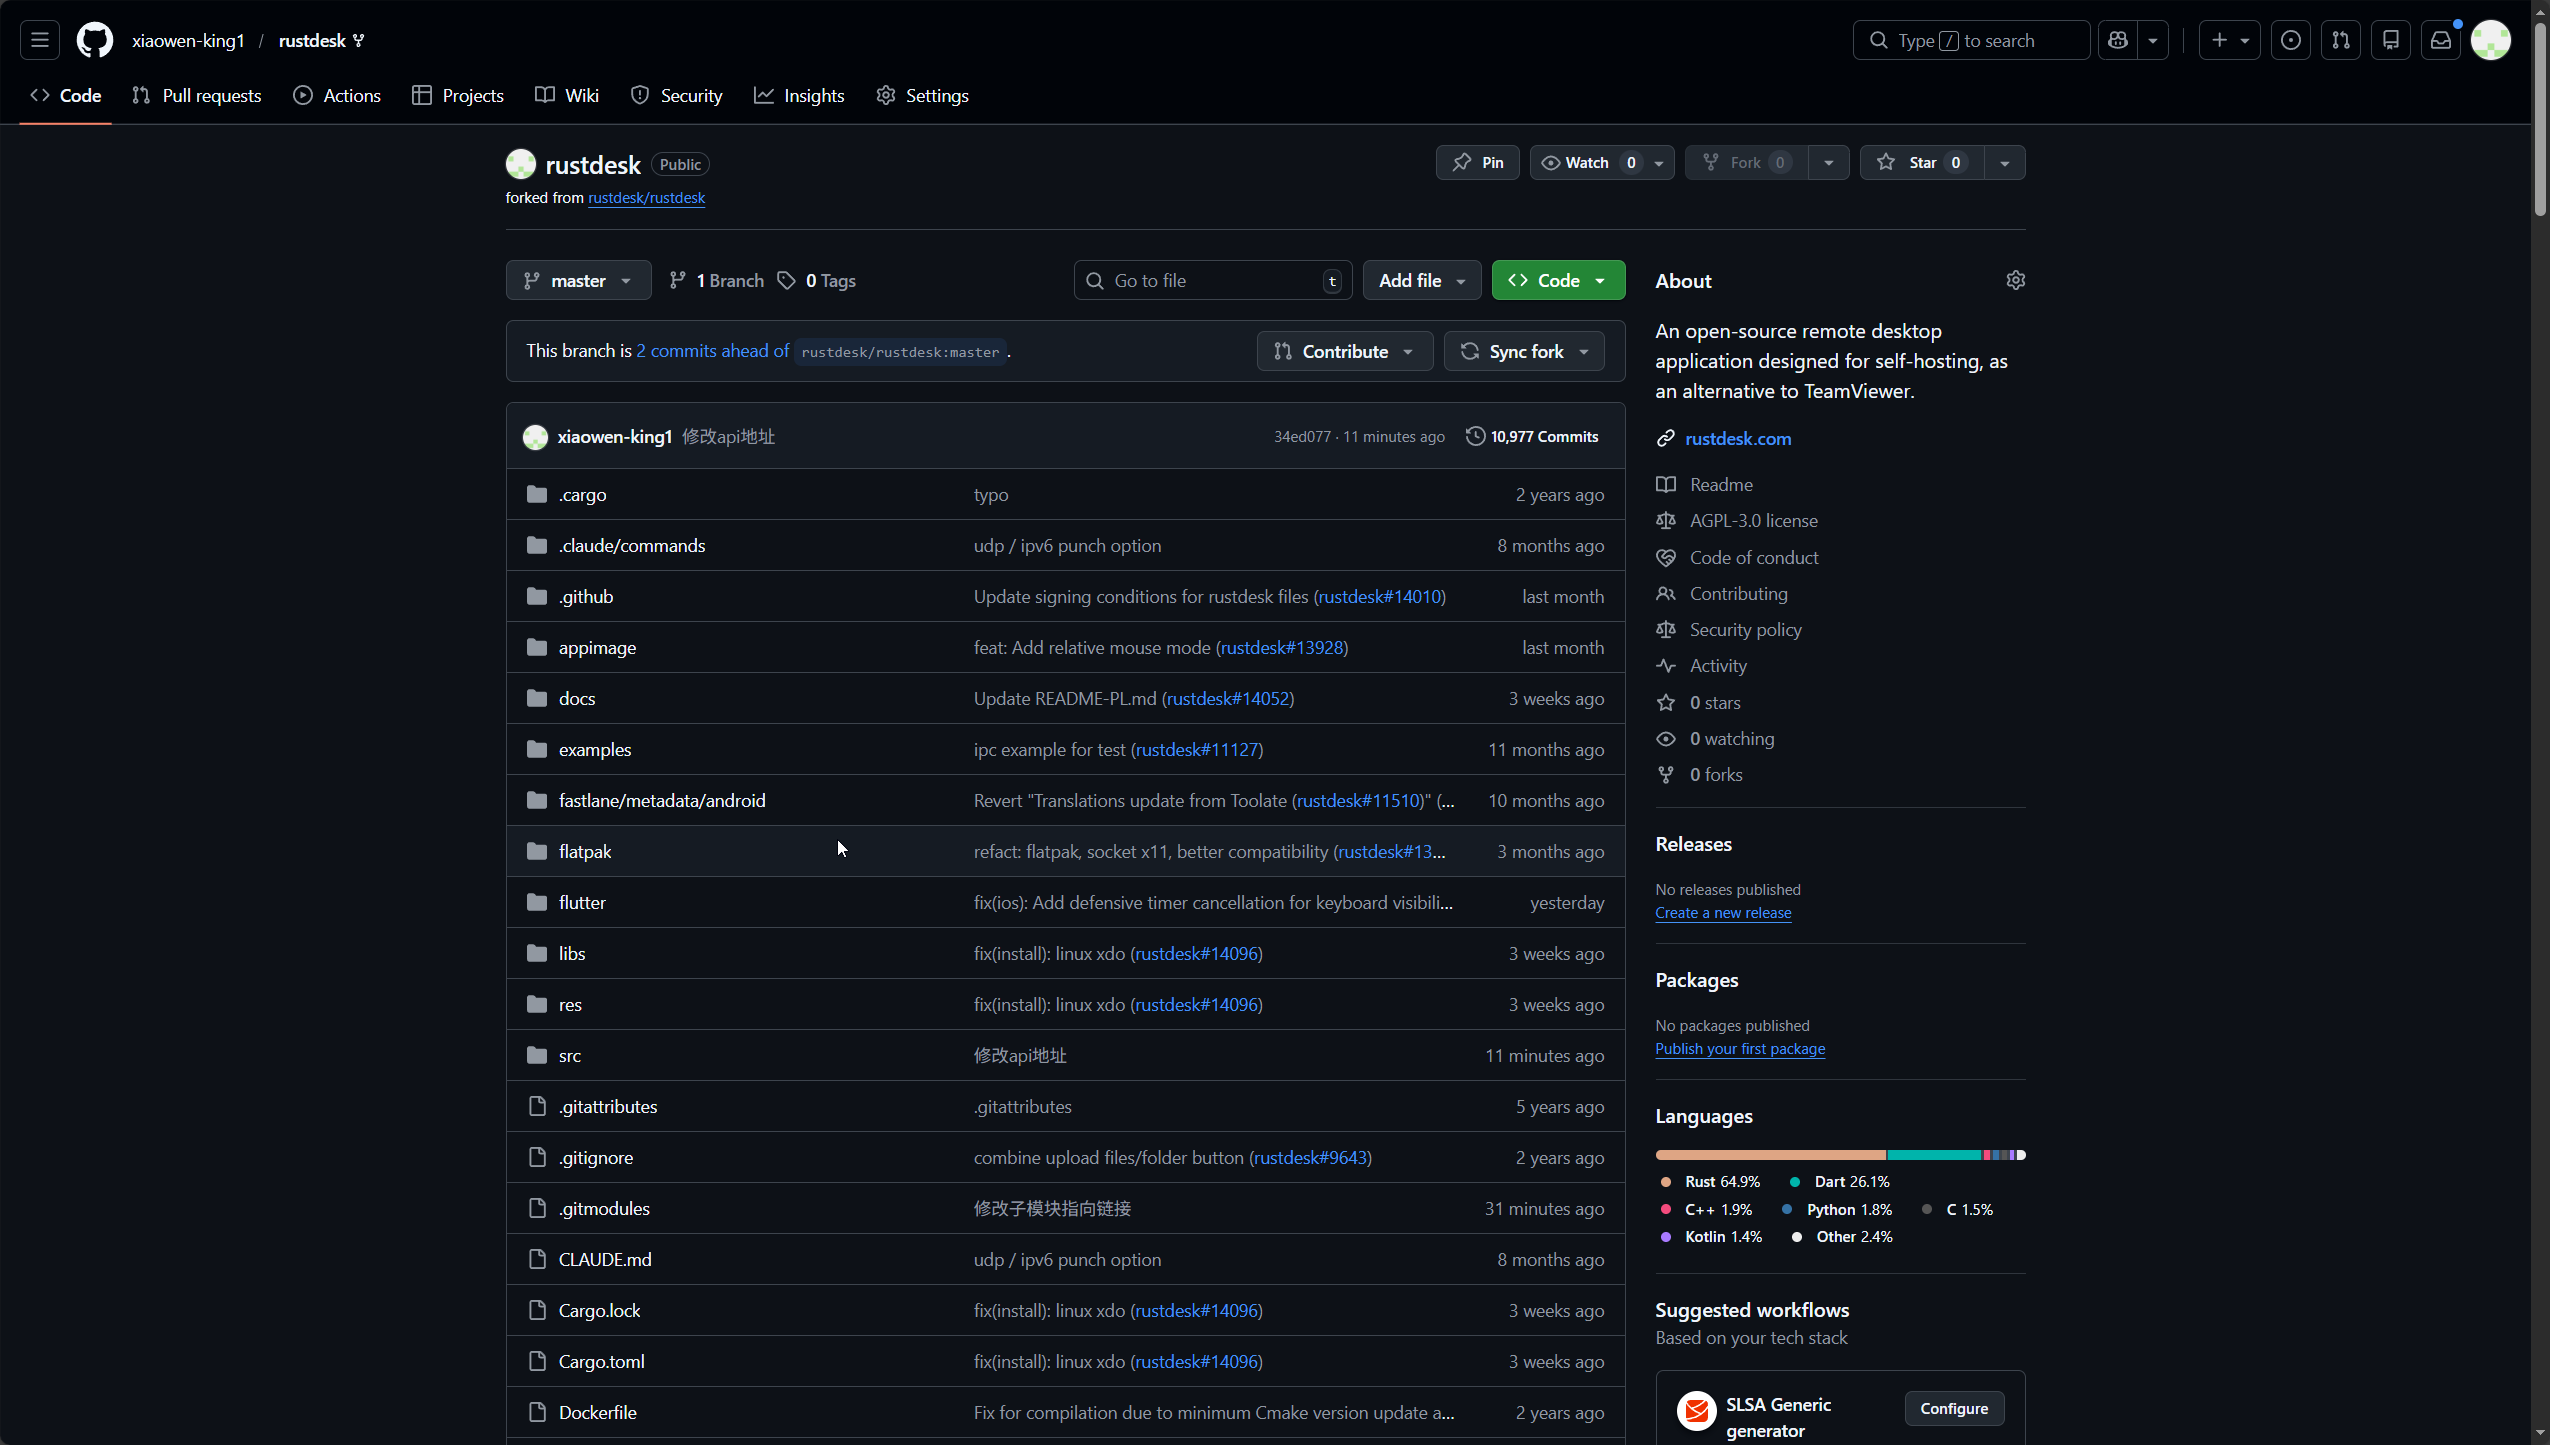Click the commit history clock icon
This screenshot has height=1445, width=2550.
pyautogui.click(x=1475, y=436)
